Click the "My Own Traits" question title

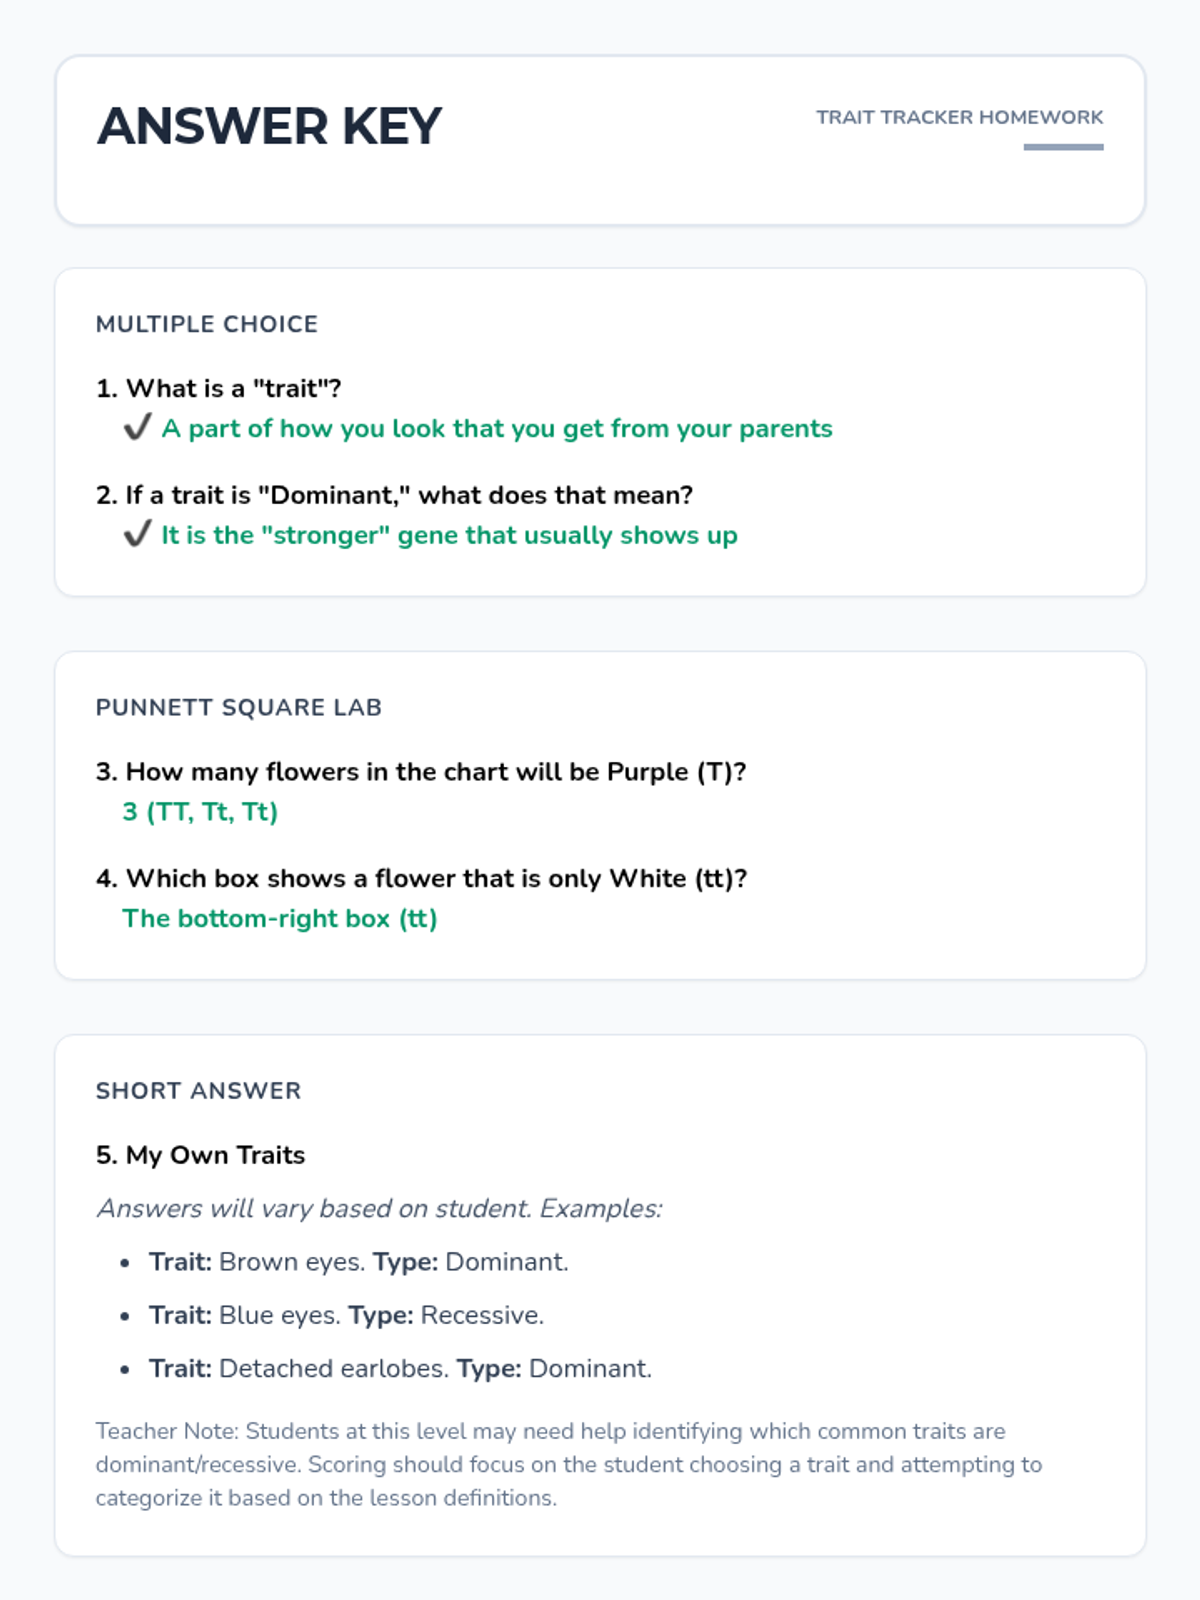[x=201, y=1155]
